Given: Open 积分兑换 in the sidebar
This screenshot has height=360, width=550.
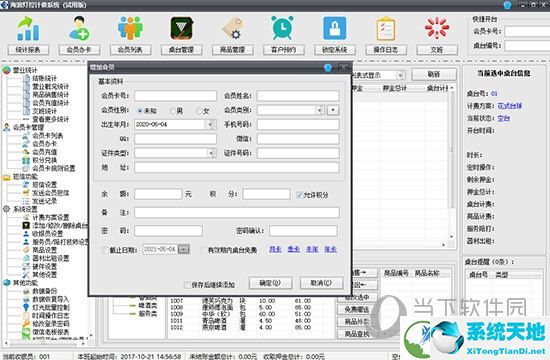Looking at the screenshot, I should (x=45, y=160).
